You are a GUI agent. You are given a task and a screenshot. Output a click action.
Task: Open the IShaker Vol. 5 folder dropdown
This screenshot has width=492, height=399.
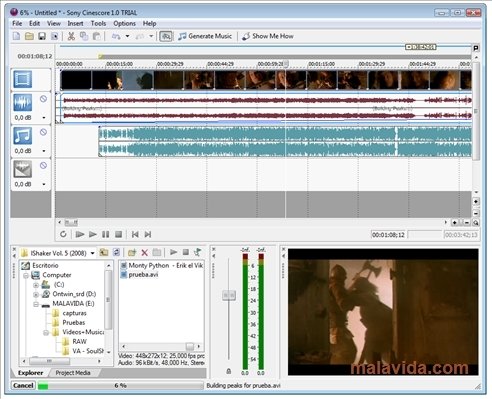[x=93, y=253]
